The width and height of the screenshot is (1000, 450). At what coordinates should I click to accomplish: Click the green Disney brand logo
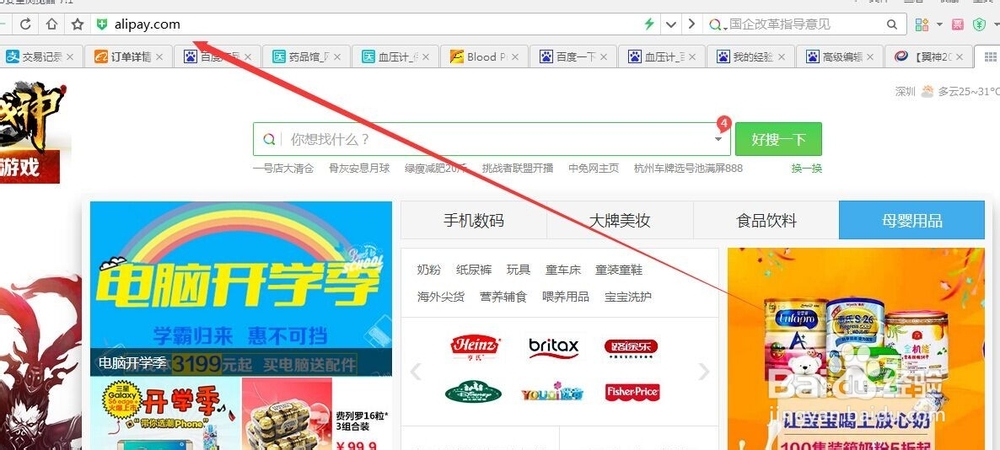(473, 392)
